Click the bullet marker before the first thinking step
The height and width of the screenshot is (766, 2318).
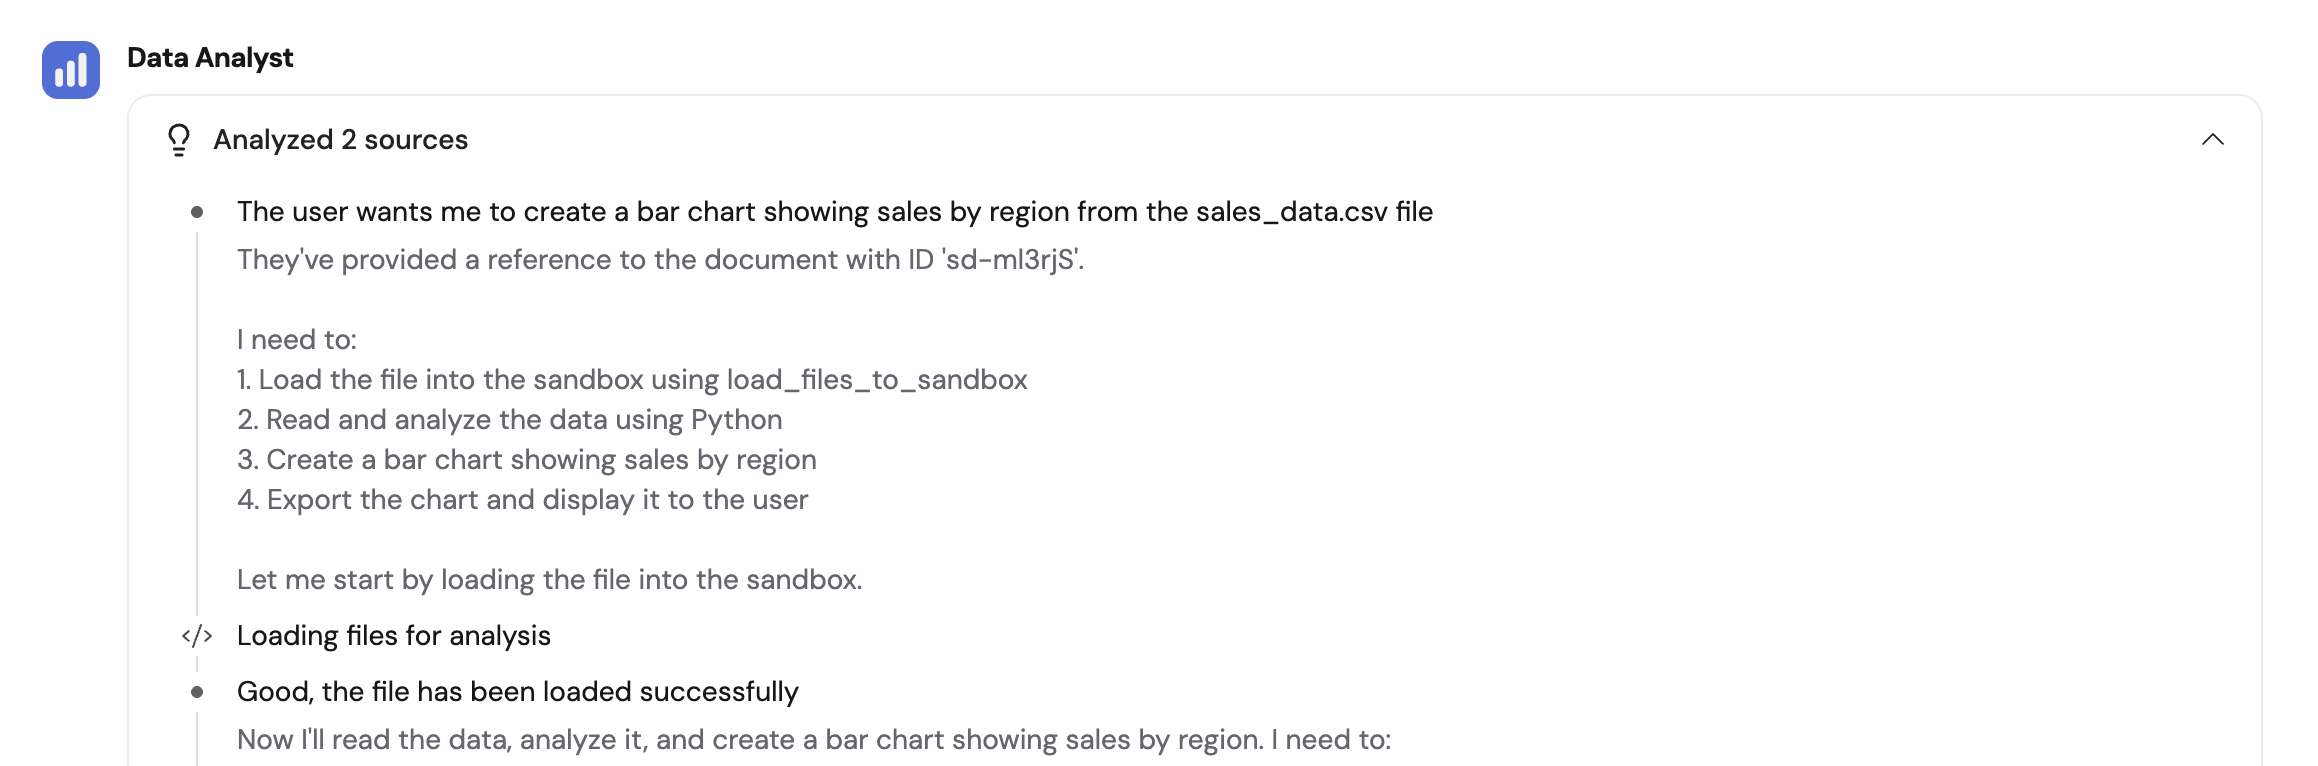[x=197, y=212]
